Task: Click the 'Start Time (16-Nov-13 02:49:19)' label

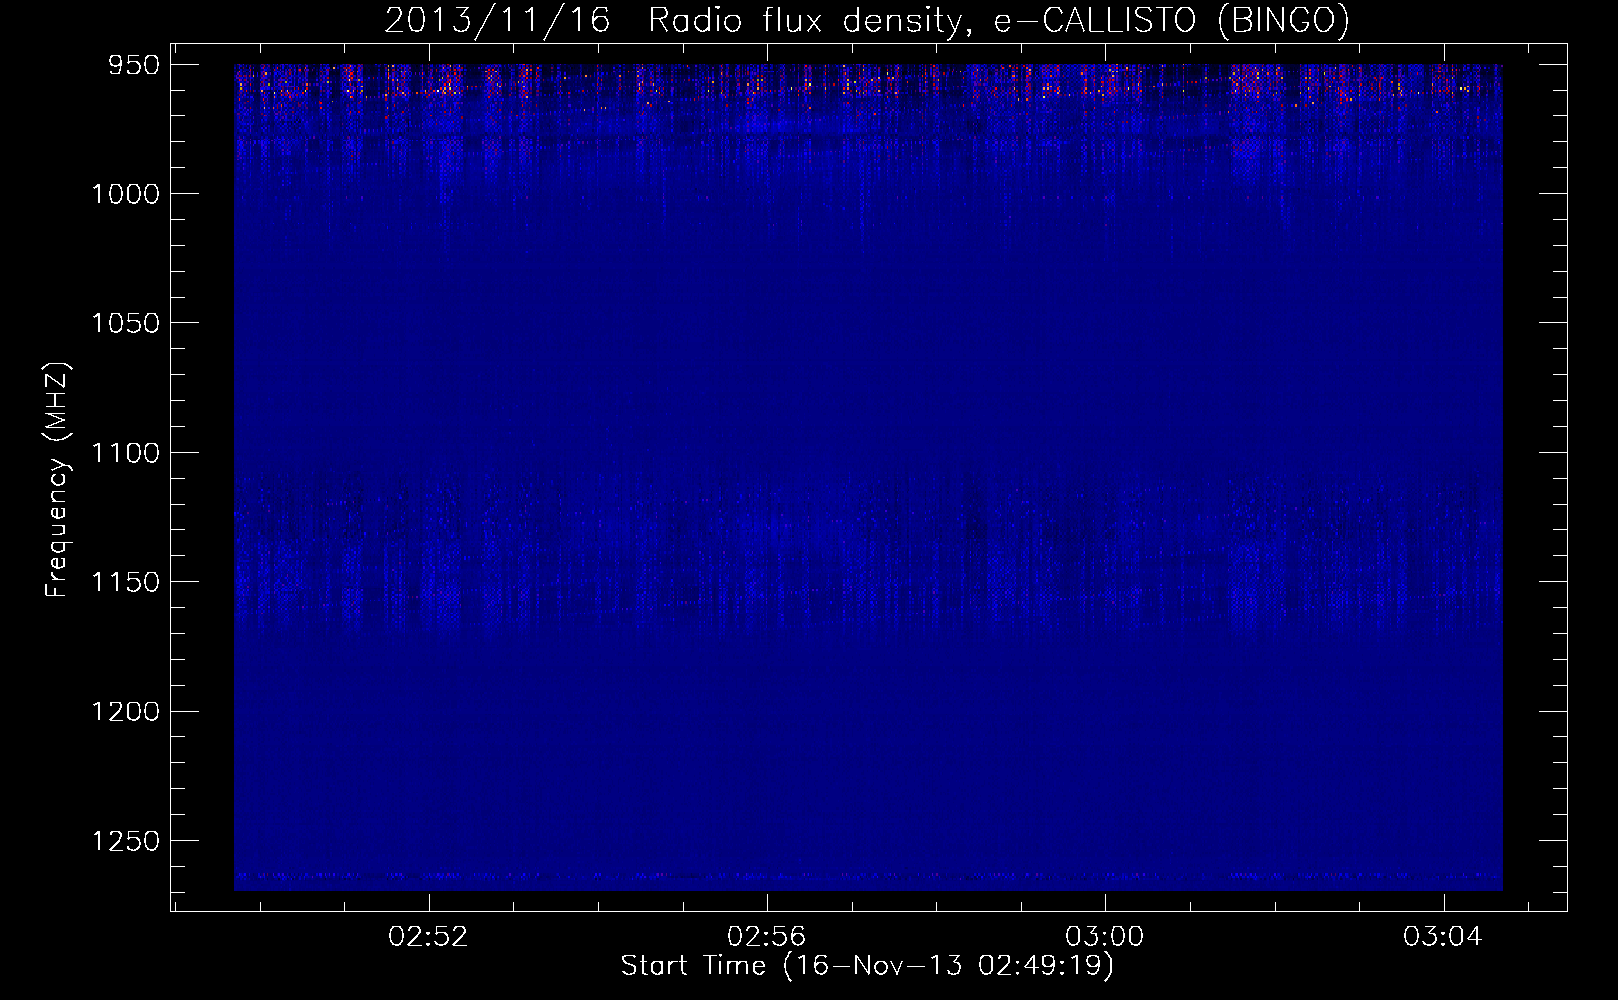Action: (868, 966)
